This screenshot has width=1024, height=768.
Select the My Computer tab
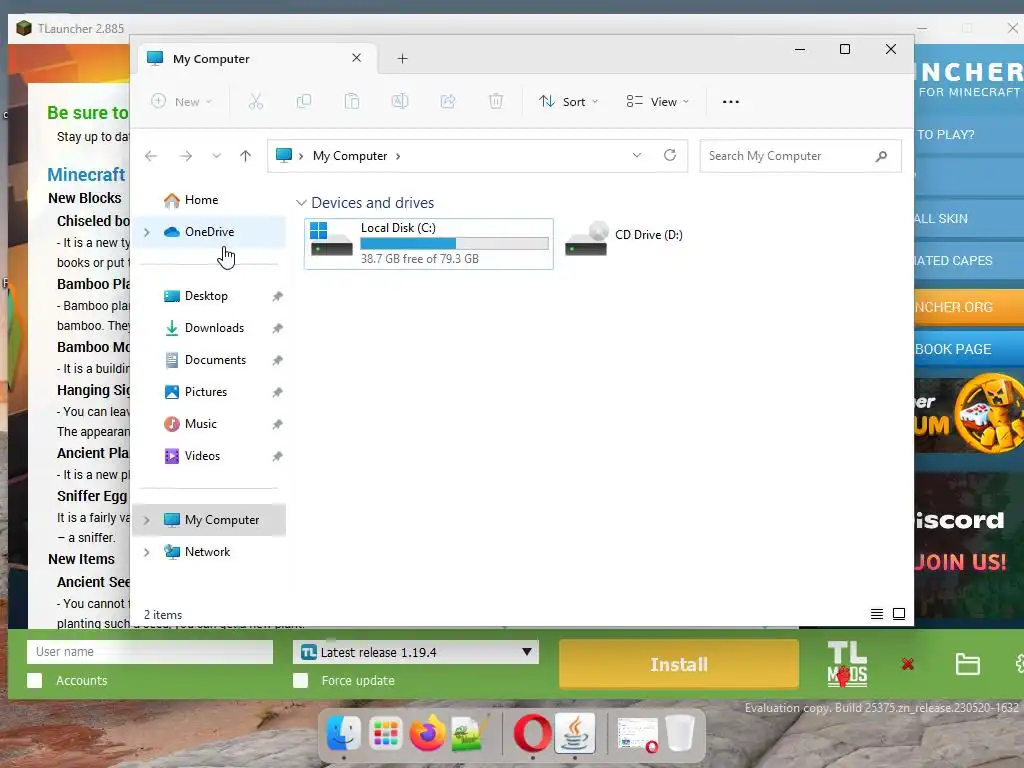255,59
